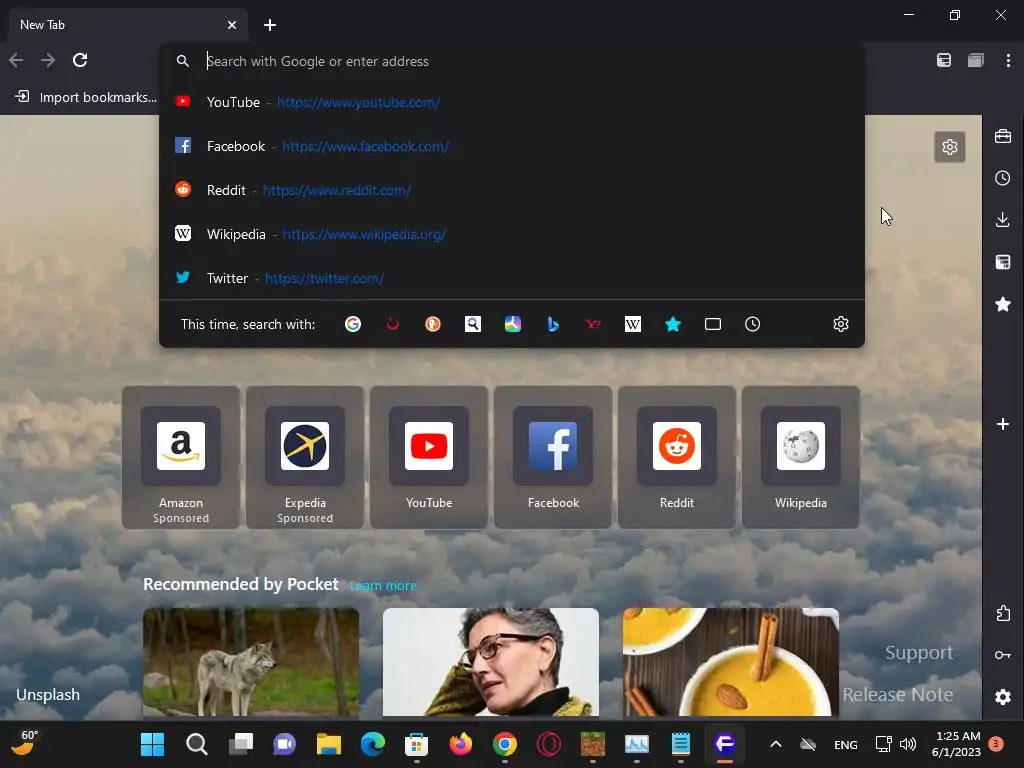This screenshot has height=768, width=1024.
Task: Open the Expedia sponsored shortcut tile
Action: [305, 457]
